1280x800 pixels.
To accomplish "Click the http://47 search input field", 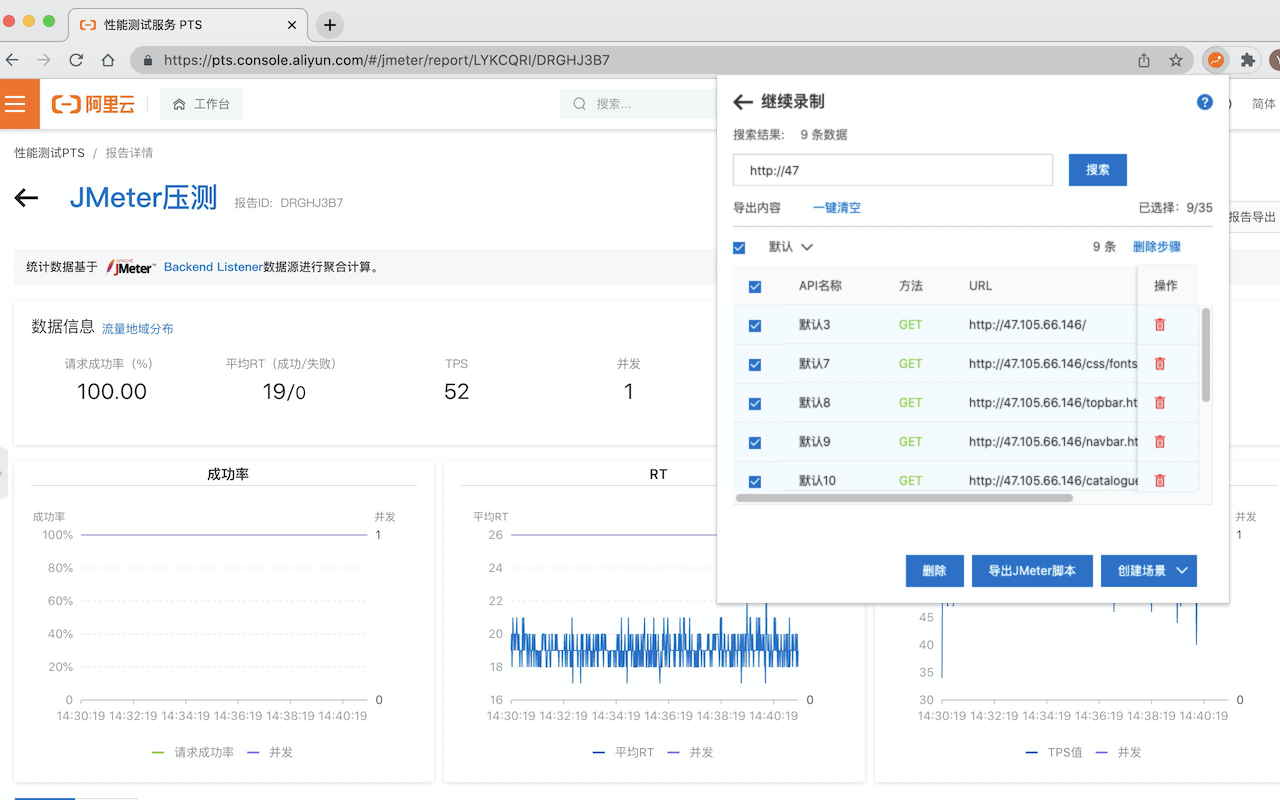I will pyautogui.click(x=893, y=170).
